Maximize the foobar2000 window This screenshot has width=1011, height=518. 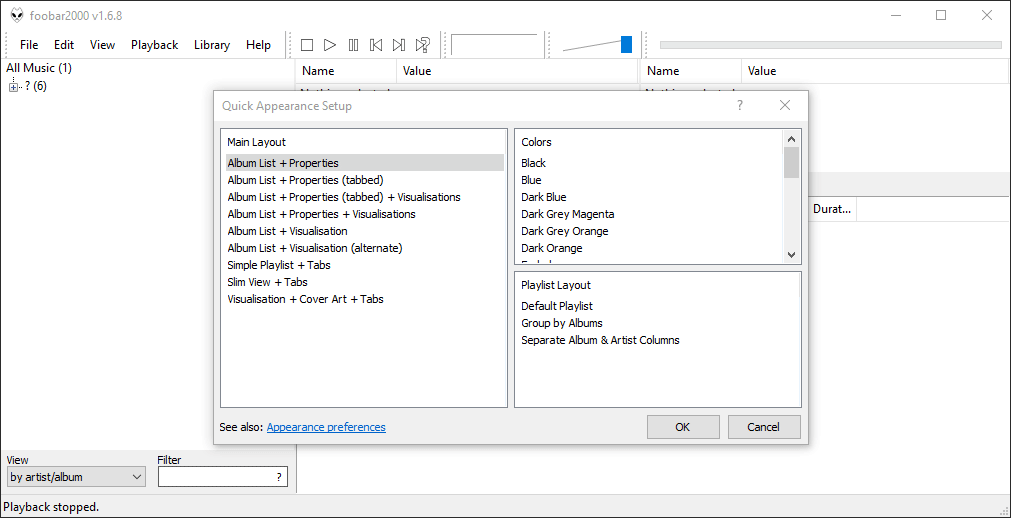[941, 15]
